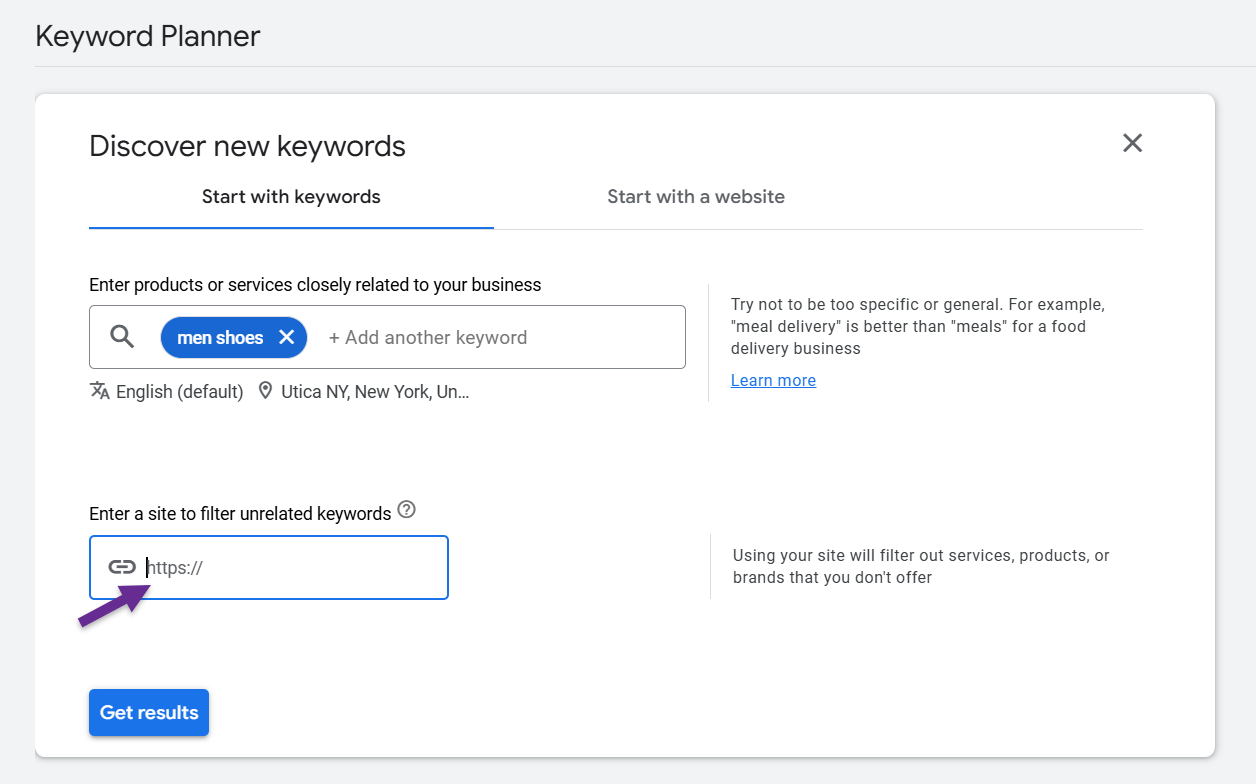Click the Enter a site filter label
1256x784 pixels.
[x=240, y=514]
